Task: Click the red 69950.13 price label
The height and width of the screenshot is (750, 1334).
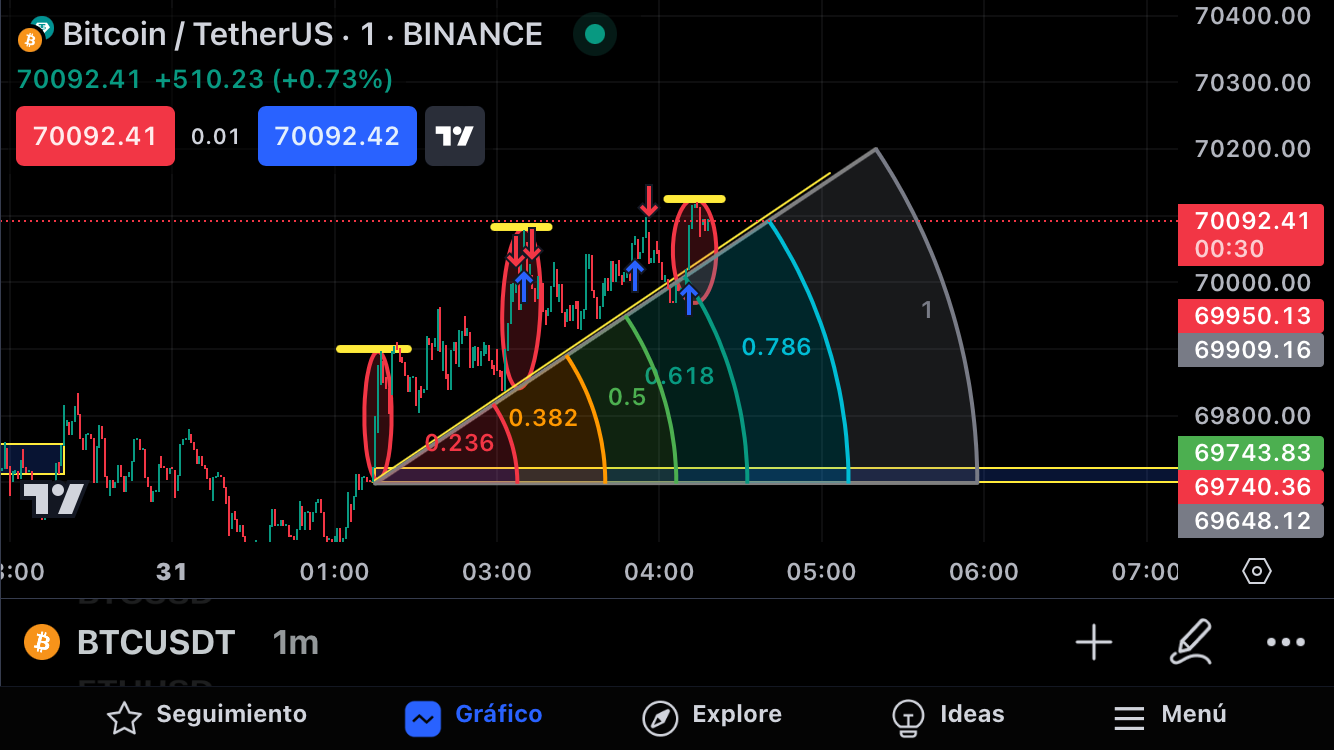Action: (x=1250, y=316)
